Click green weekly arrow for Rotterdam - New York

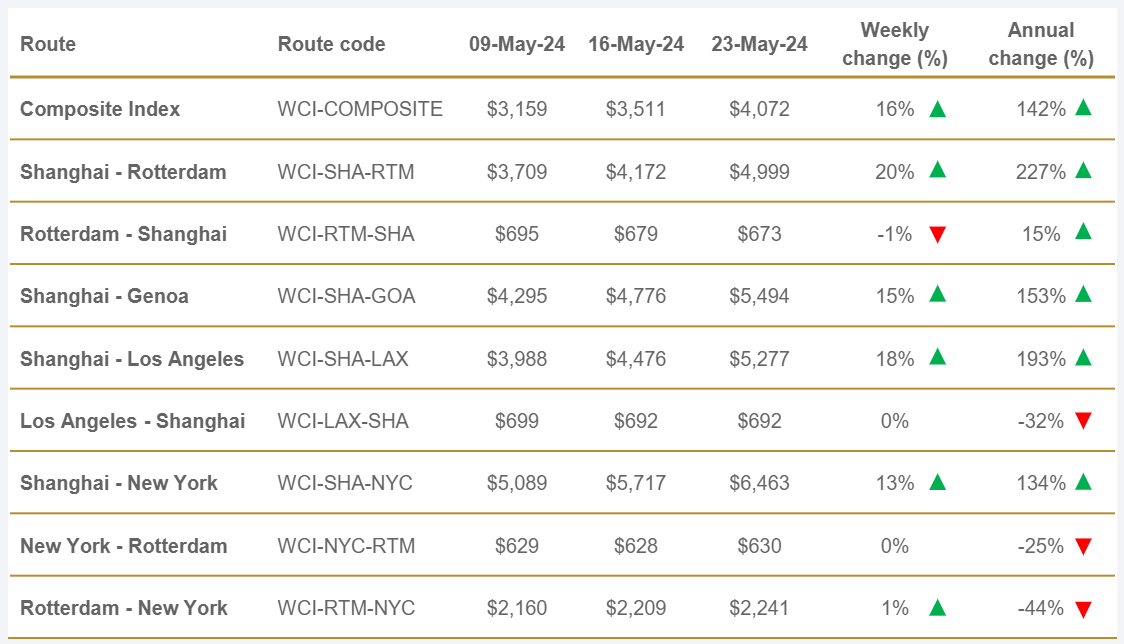(x=937, y=606)
